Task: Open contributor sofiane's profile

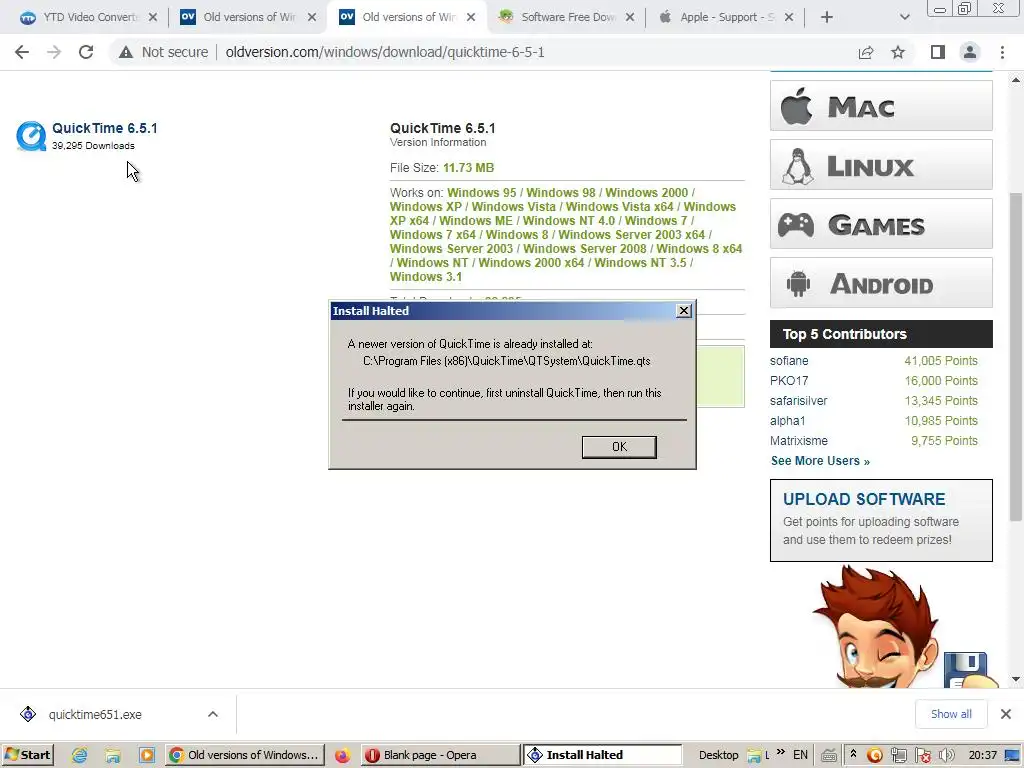Action: 789,360
